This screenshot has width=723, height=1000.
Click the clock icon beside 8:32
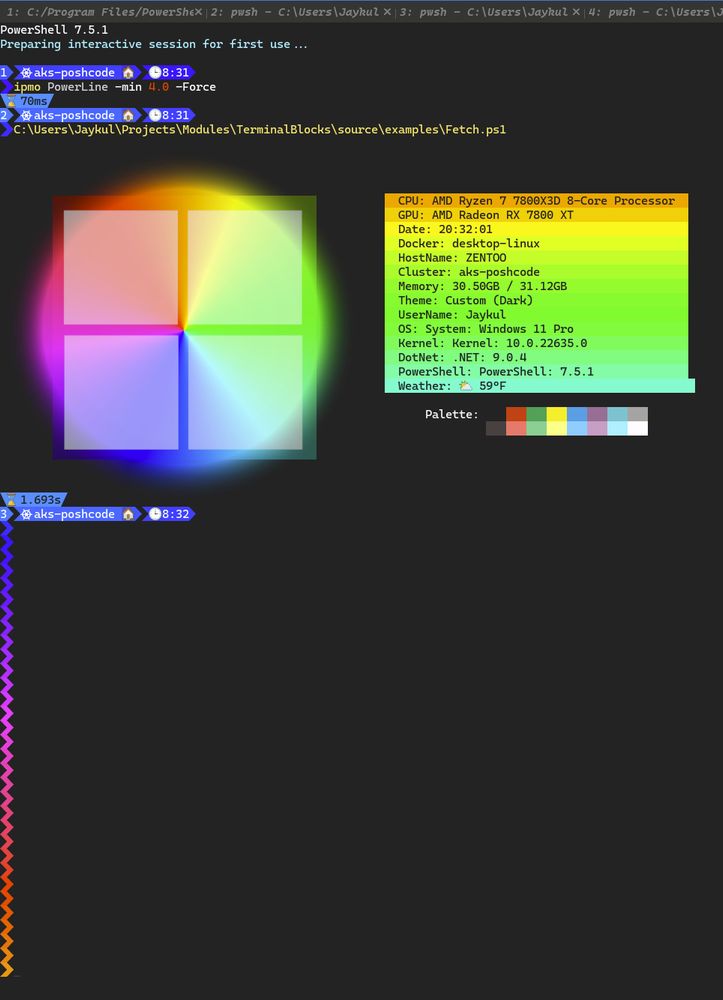(154, 514)
